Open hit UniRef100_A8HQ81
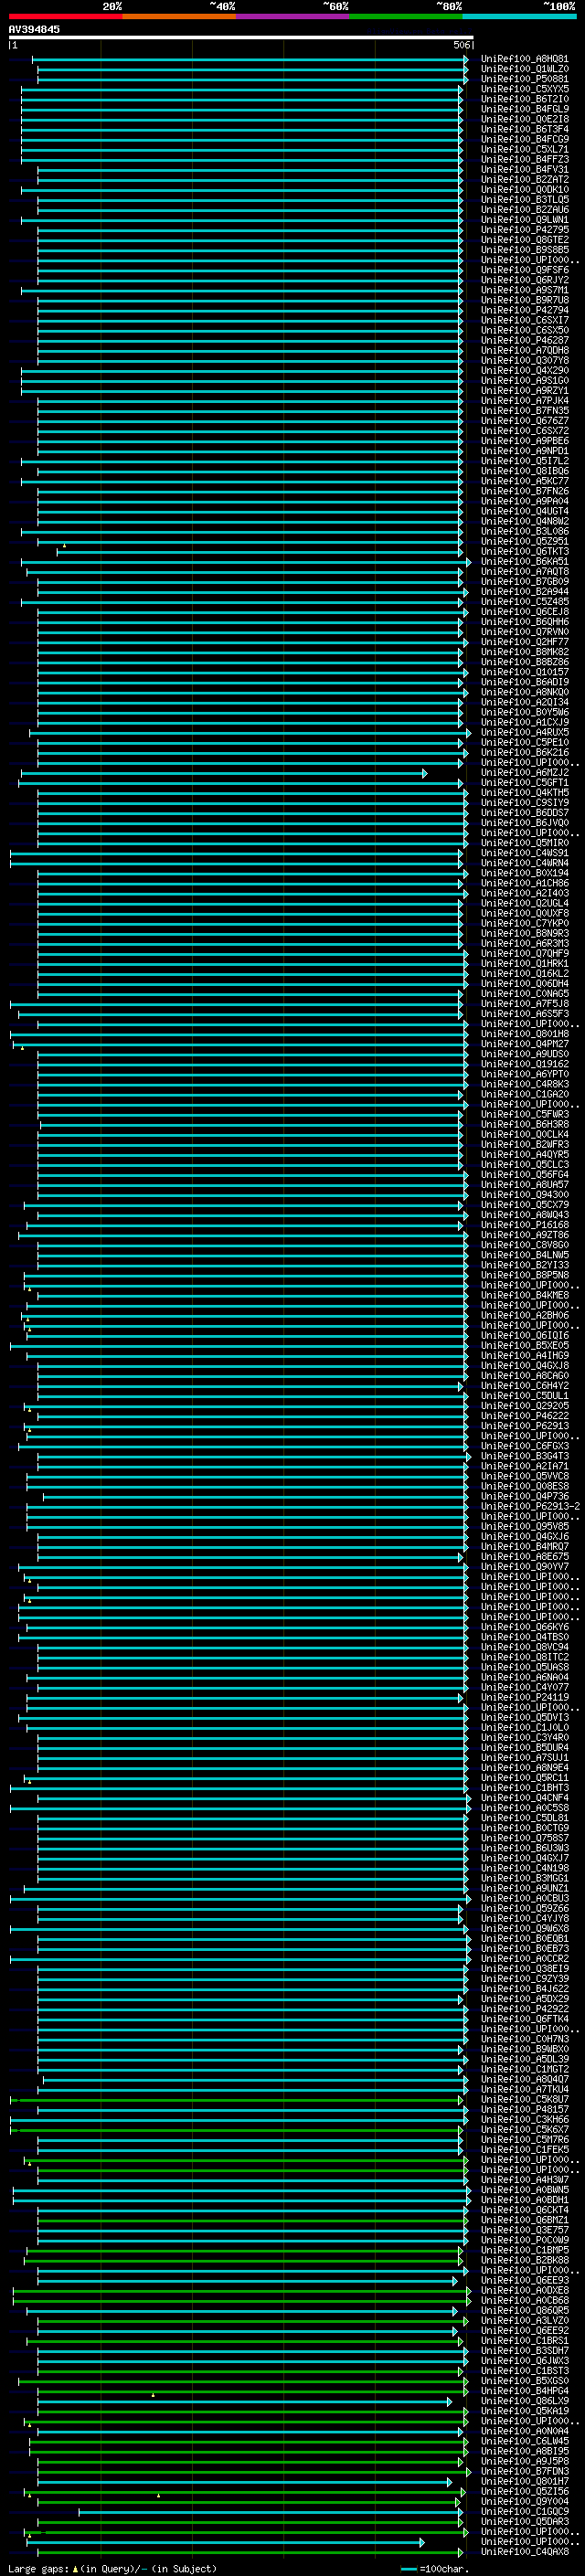Image resolution: width=585 pixels, height=2576 pixels. pos(524,59)
